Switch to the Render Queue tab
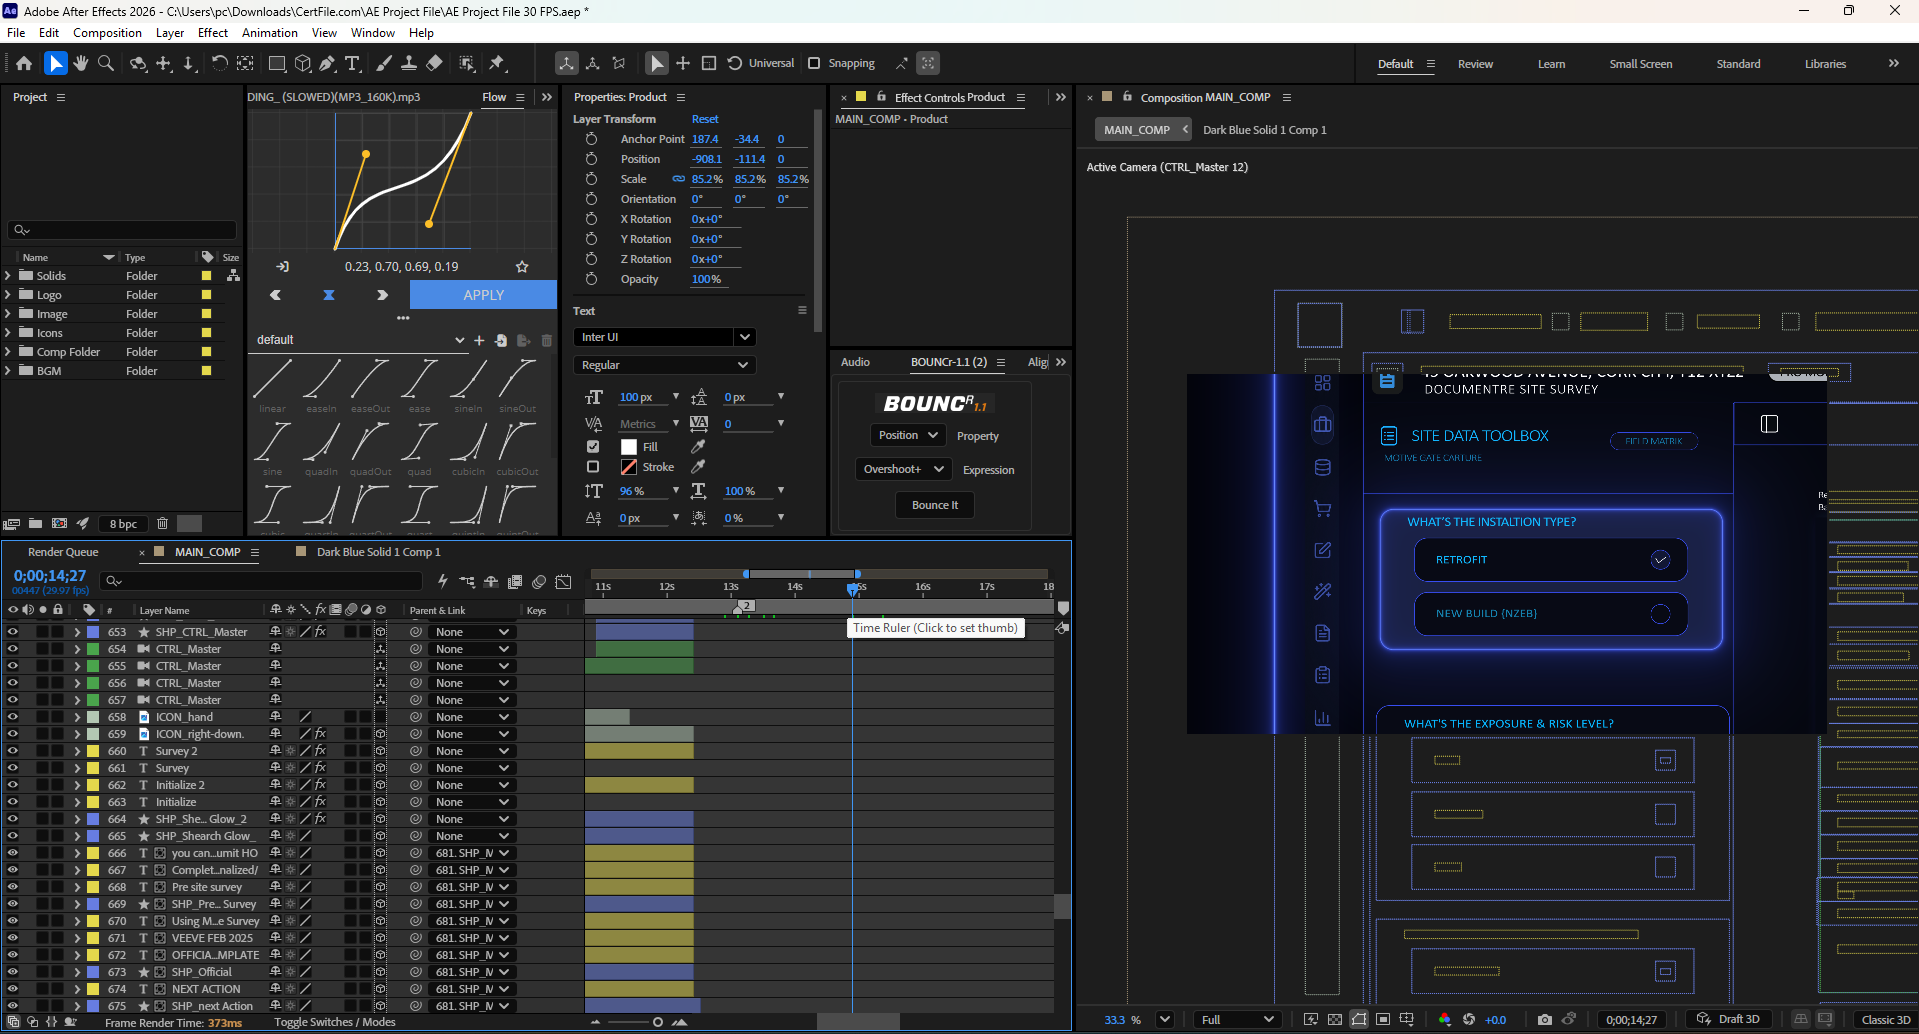The height and width of the screenshot is (1034, 1919). [x=63, y=552]
